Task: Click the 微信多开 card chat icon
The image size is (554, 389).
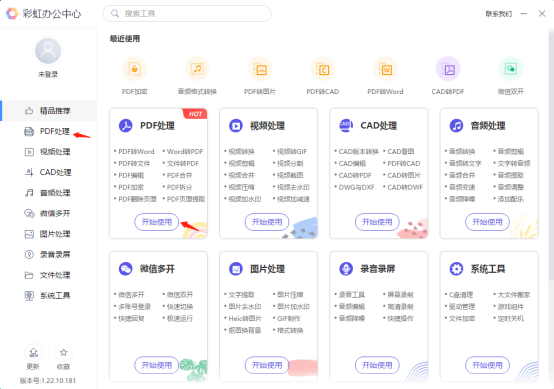Action: point(125,269)
